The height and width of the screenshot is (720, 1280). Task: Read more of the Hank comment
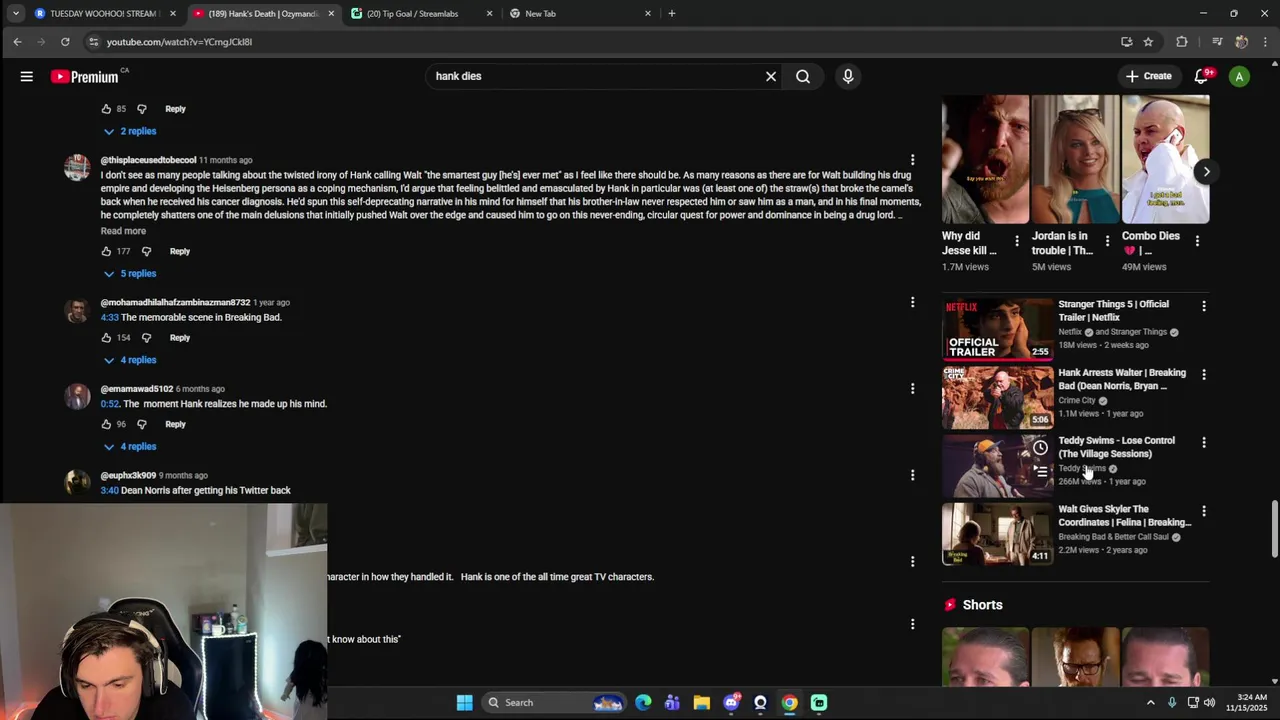click(123, 231)
